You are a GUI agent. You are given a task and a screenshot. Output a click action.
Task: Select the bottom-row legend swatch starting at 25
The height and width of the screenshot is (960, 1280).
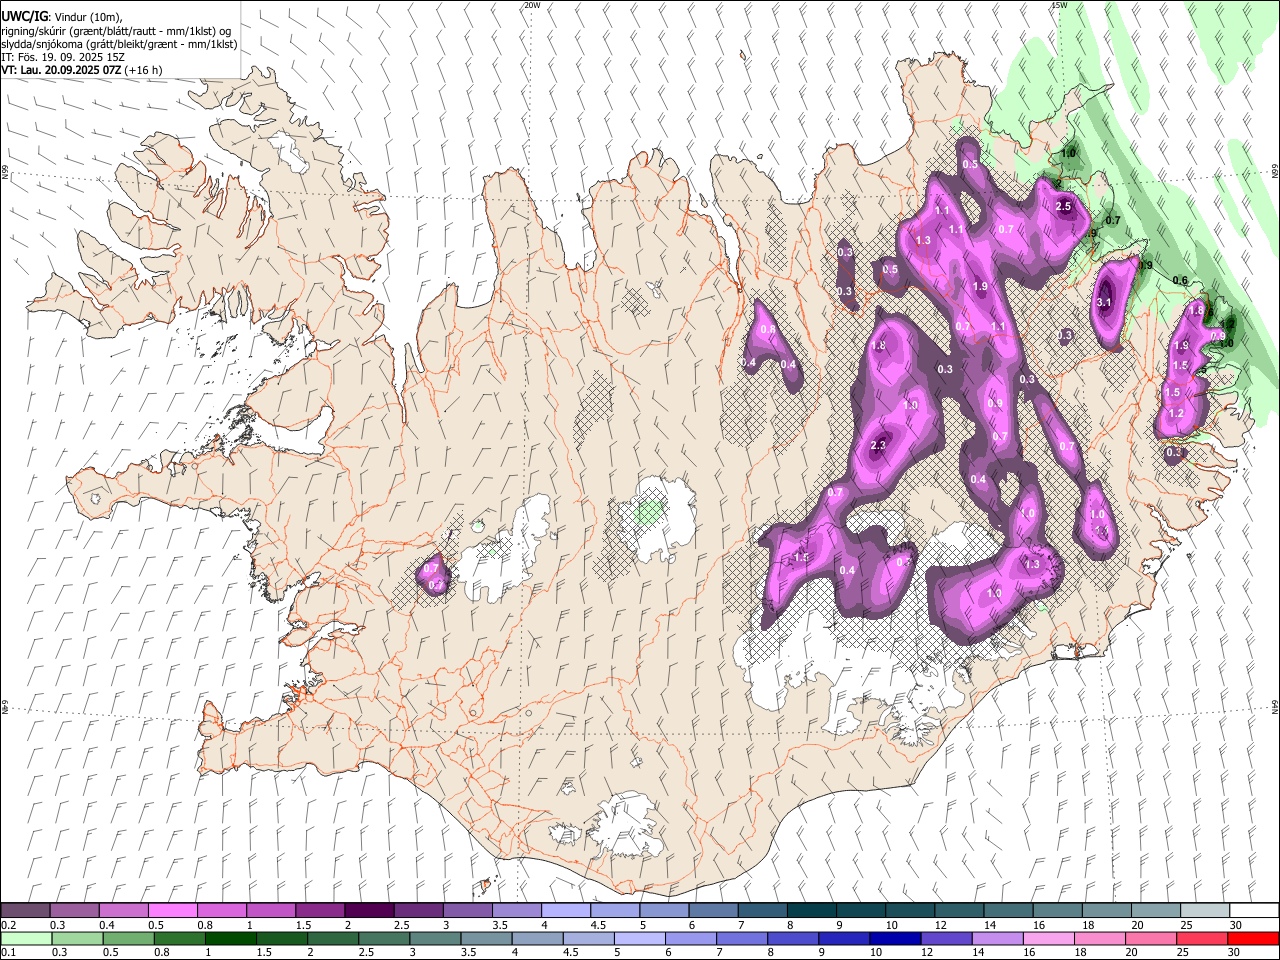[1202, 938]
